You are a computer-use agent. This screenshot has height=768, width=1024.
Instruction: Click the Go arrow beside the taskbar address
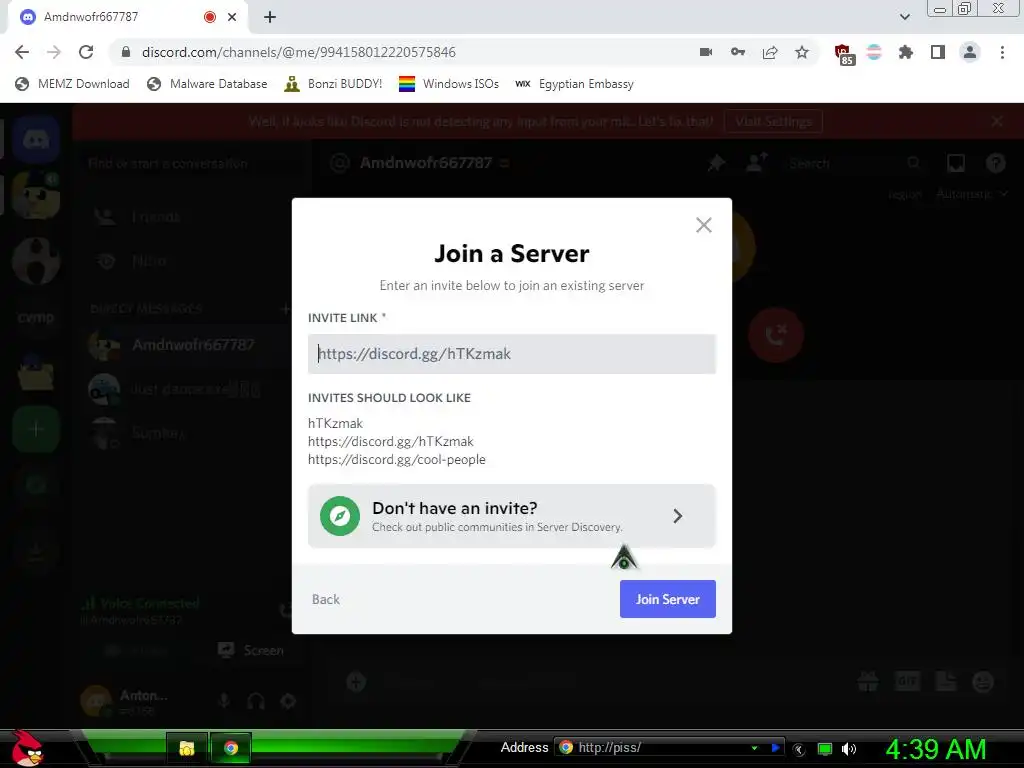(x=775, y=748)
